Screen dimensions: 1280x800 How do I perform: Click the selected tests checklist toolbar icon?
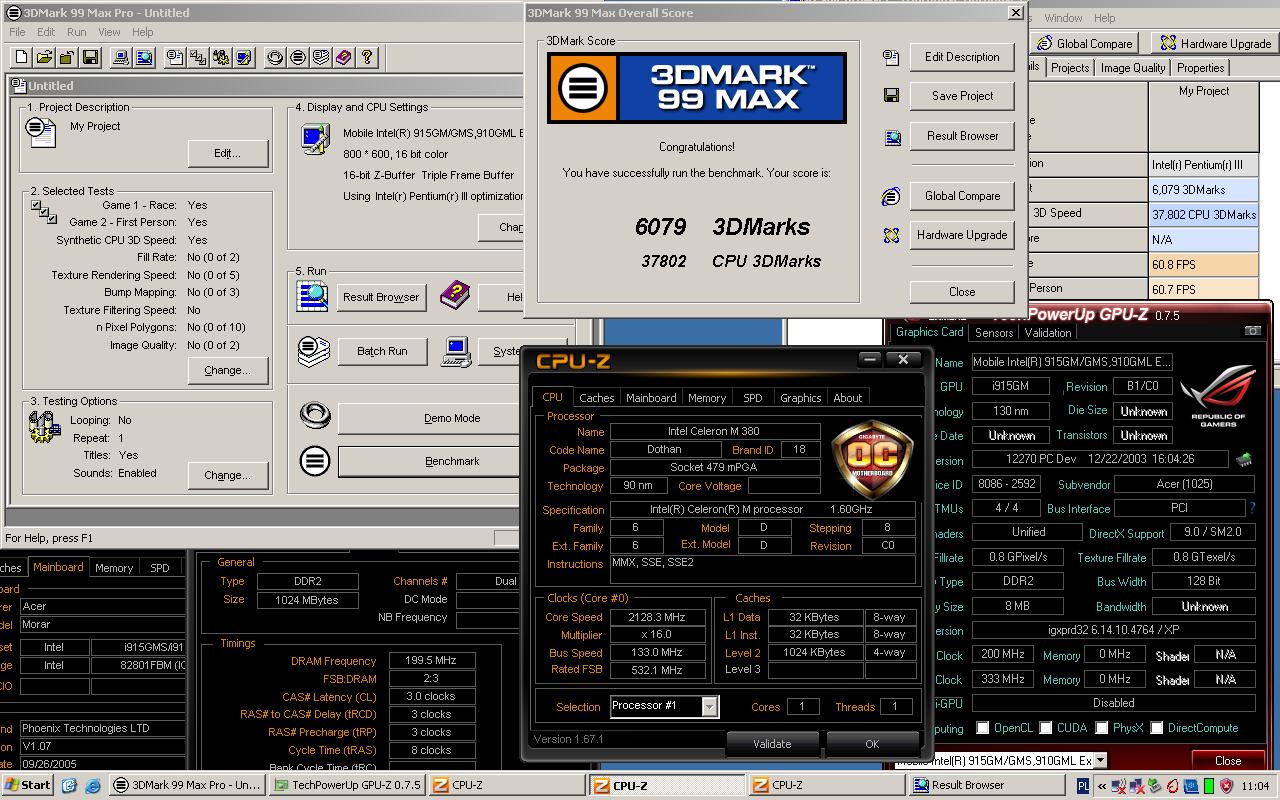(199, 58)
